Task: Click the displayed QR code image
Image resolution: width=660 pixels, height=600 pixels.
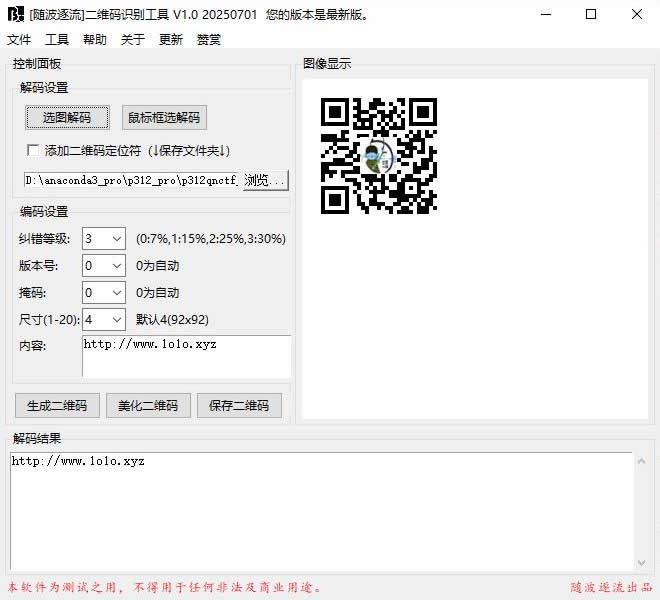Action: (379, 156)
